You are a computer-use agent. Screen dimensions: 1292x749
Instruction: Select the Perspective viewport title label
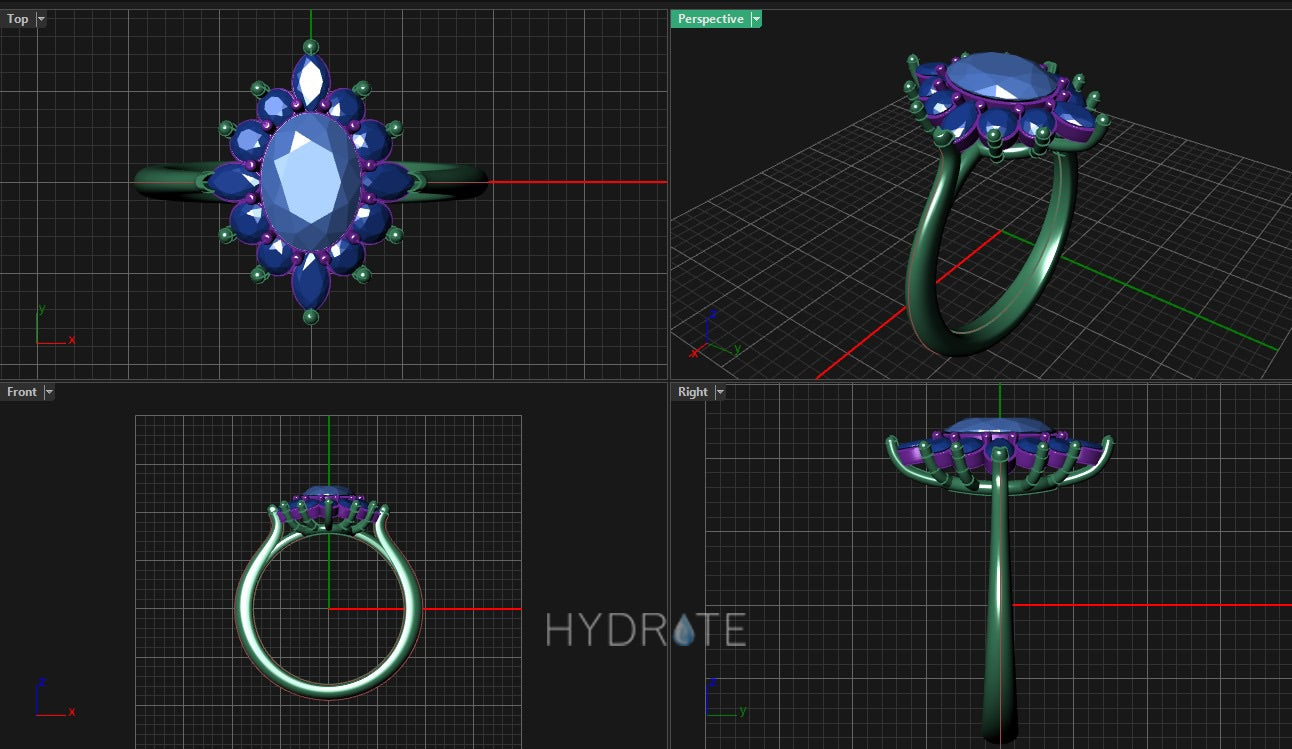(710, 19)
